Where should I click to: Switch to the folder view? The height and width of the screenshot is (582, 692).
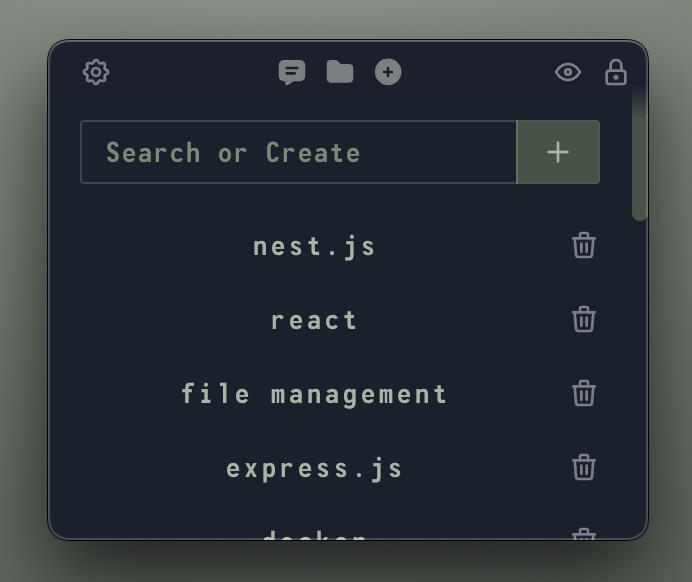[x=340, y=72]
